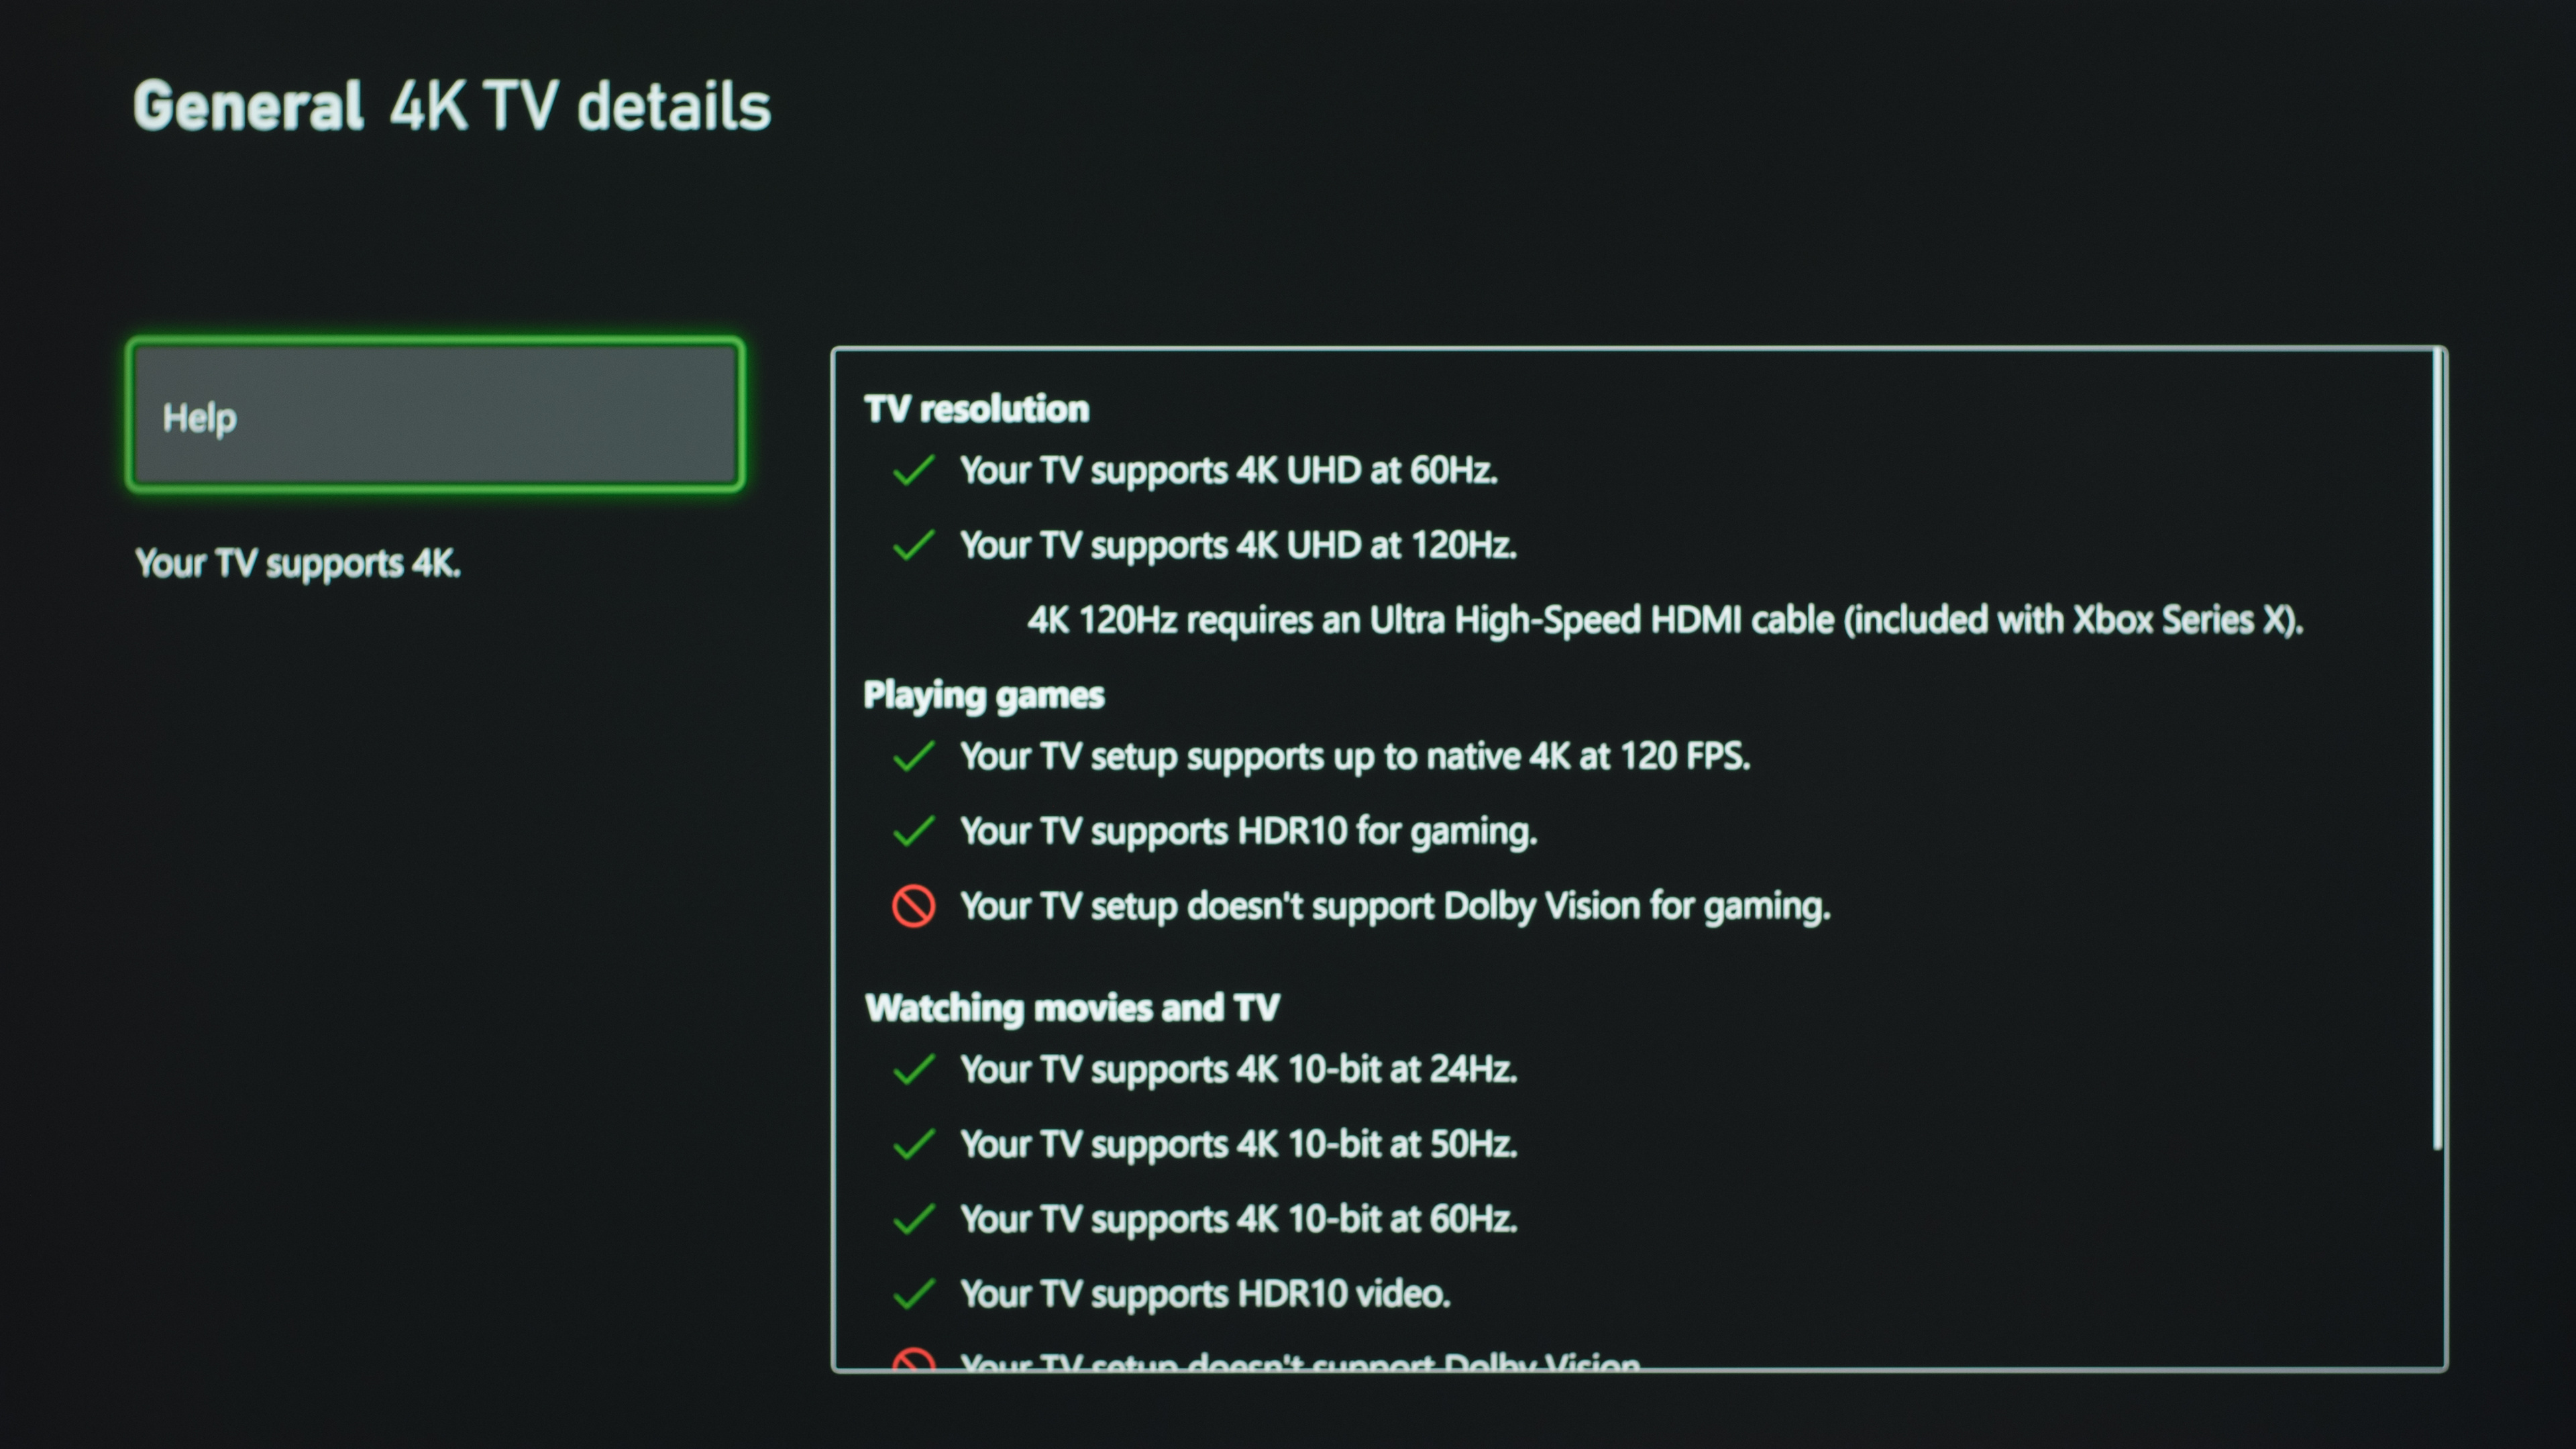This screenshot has width=2576, height=1449.
Task: Click the TV resolution section heading
Action: 977,409
